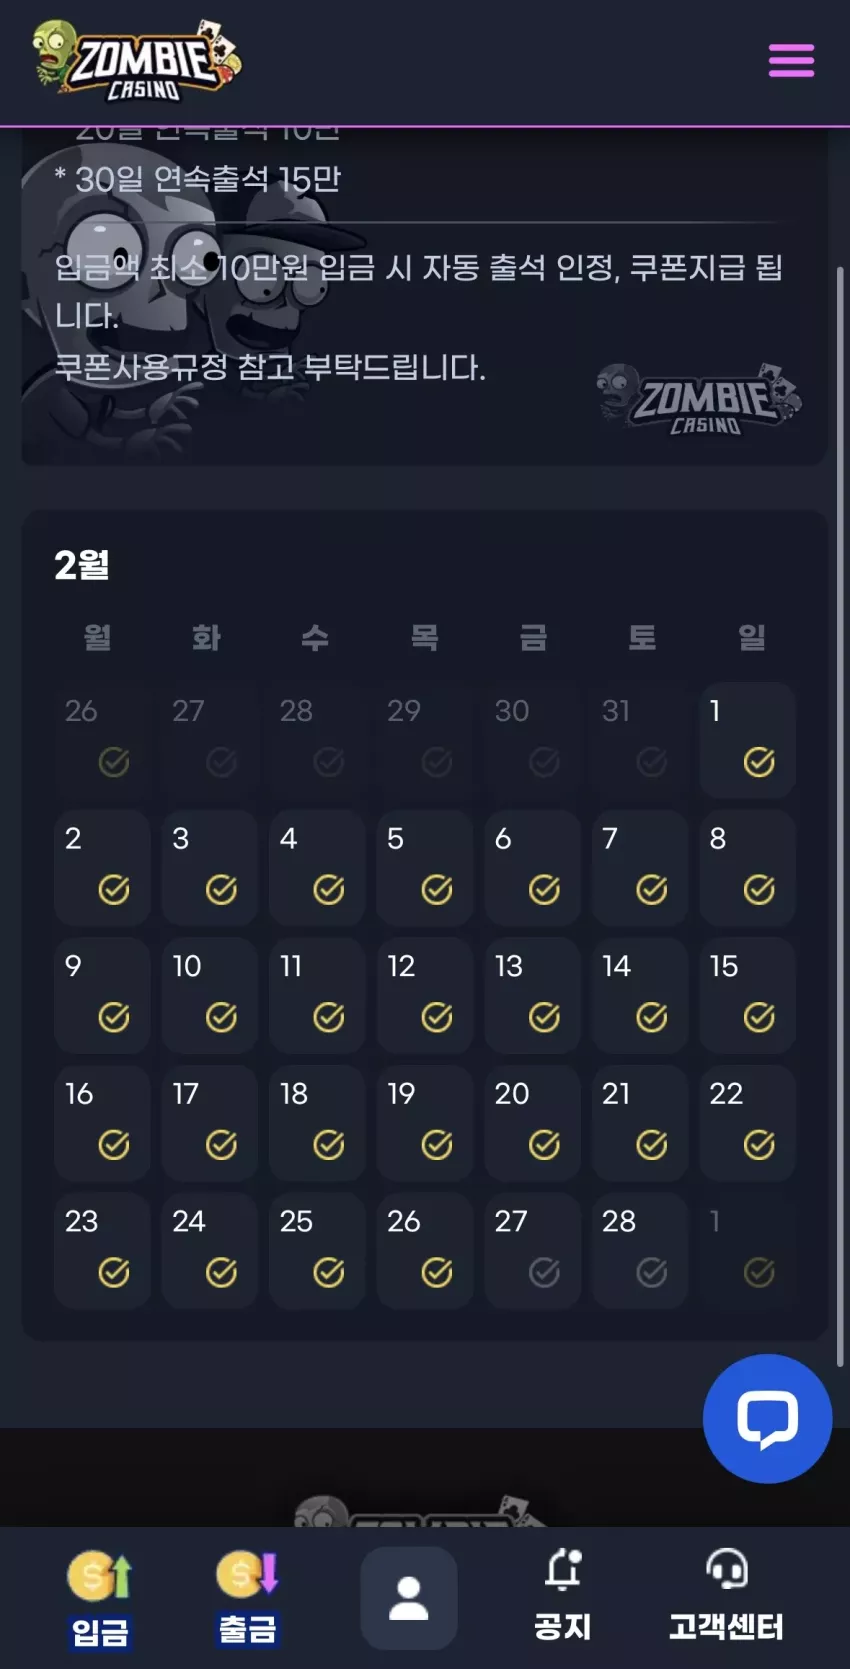Select the February 20 calendar cell
Screen dimensions: 850x1669
[x=533, y=1123]
